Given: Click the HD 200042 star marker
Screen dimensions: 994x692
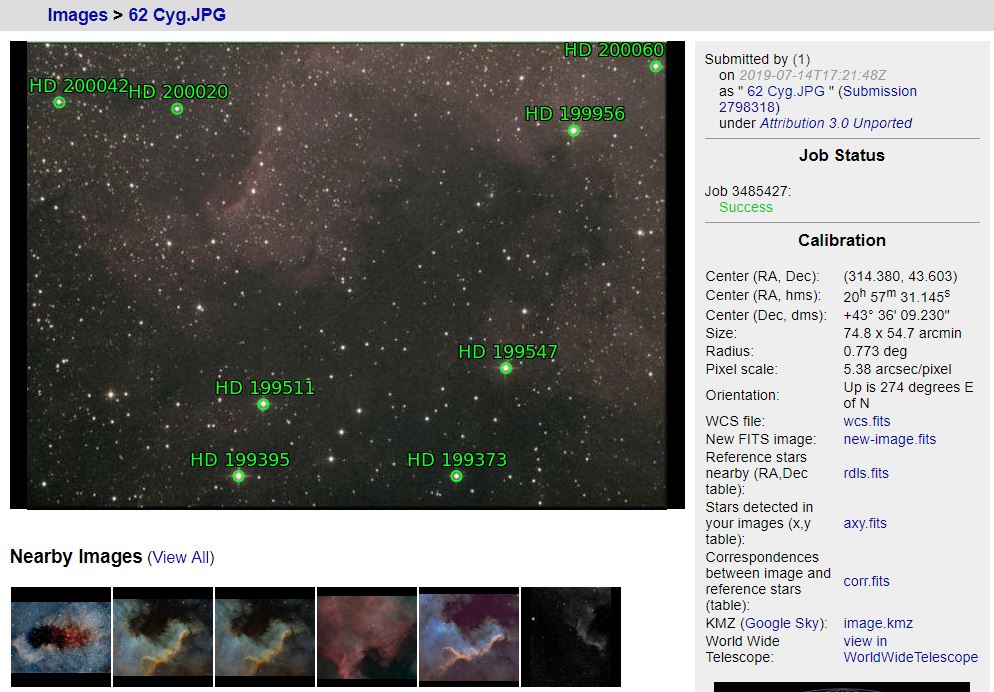Looking at the screenshot, I should [60, 102].
